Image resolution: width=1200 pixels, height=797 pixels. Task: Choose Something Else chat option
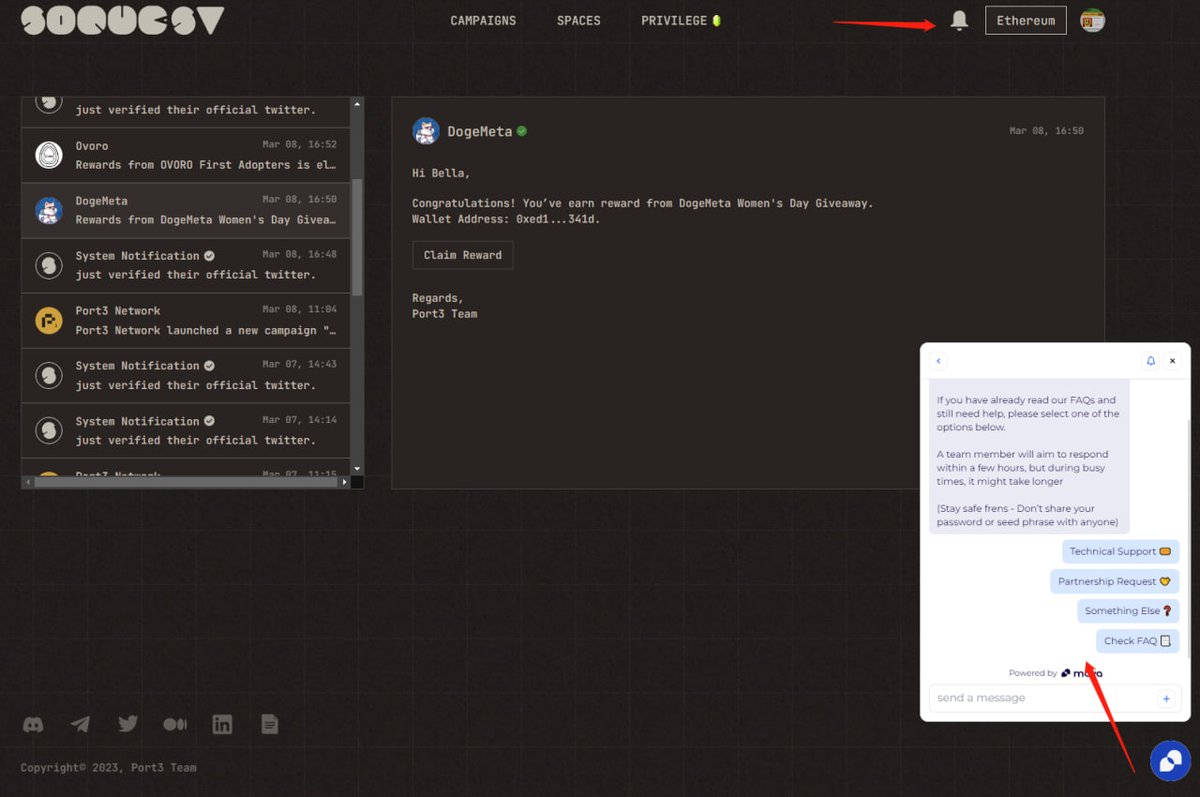(x=1128, y=611)
